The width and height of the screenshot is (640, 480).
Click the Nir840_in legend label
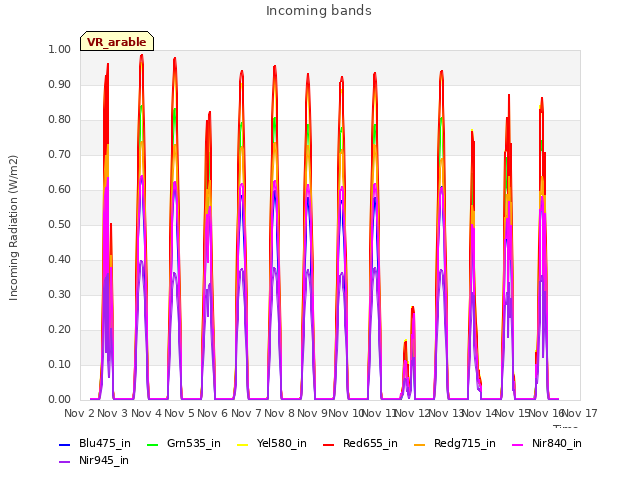557,443
